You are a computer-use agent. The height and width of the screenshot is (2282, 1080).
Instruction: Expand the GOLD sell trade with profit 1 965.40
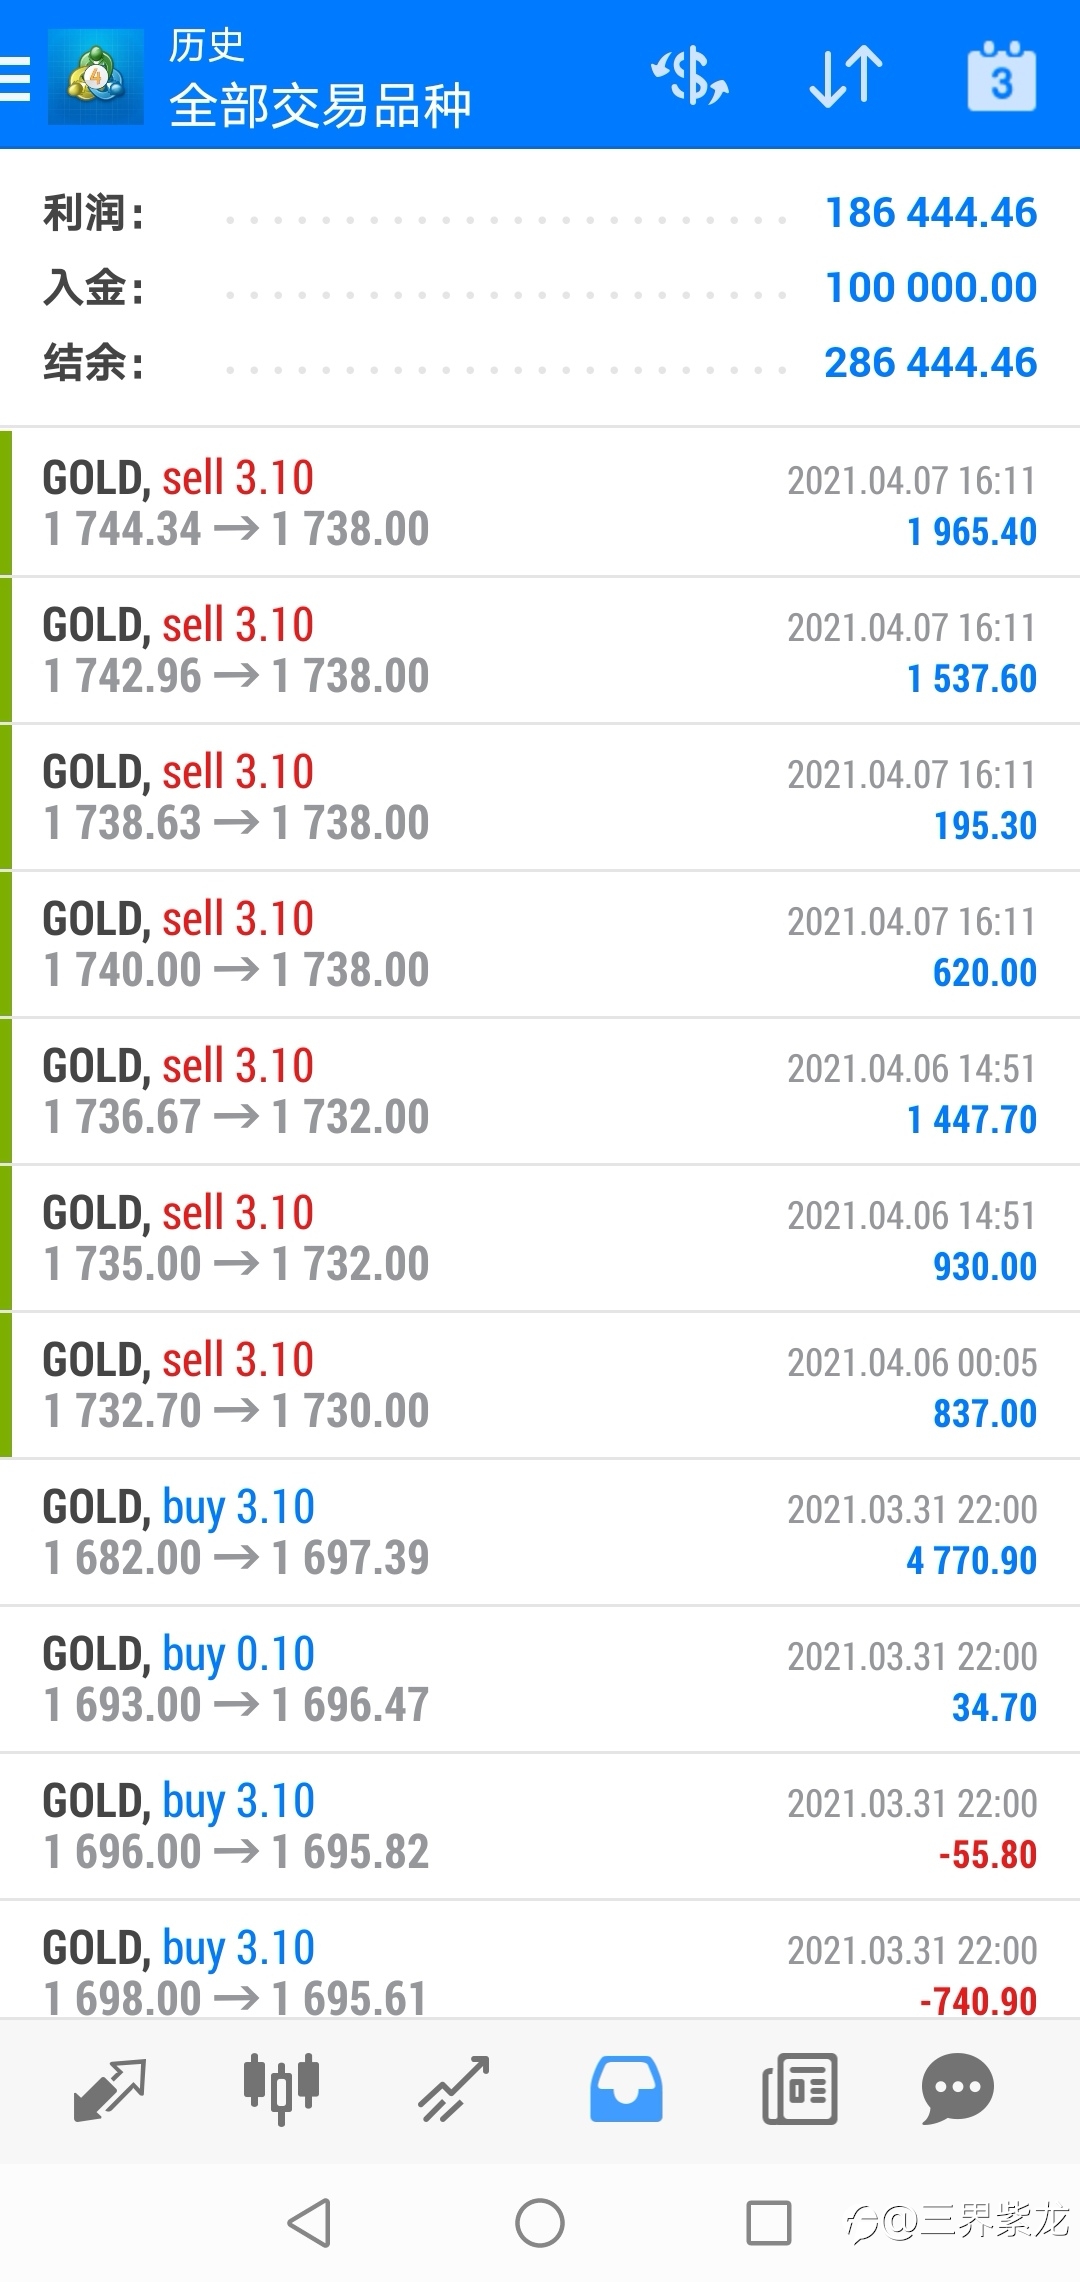coord(540,503)
